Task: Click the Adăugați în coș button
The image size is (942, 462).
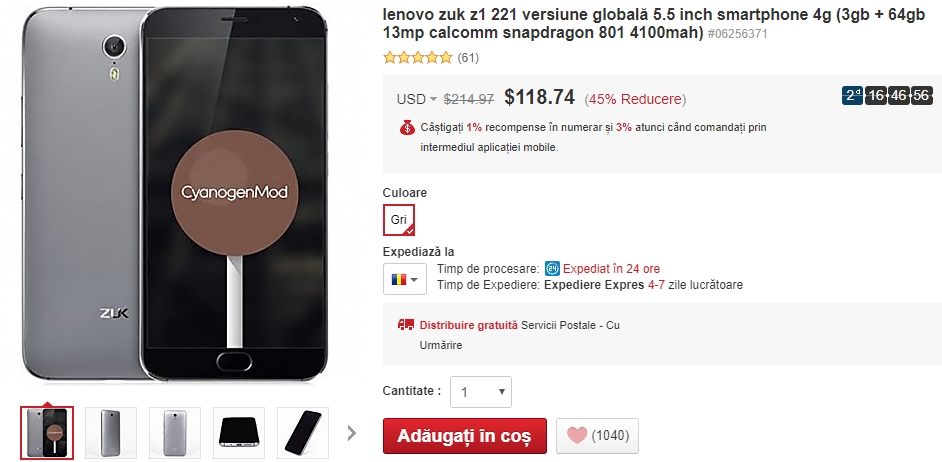Action: click(465, 436)
